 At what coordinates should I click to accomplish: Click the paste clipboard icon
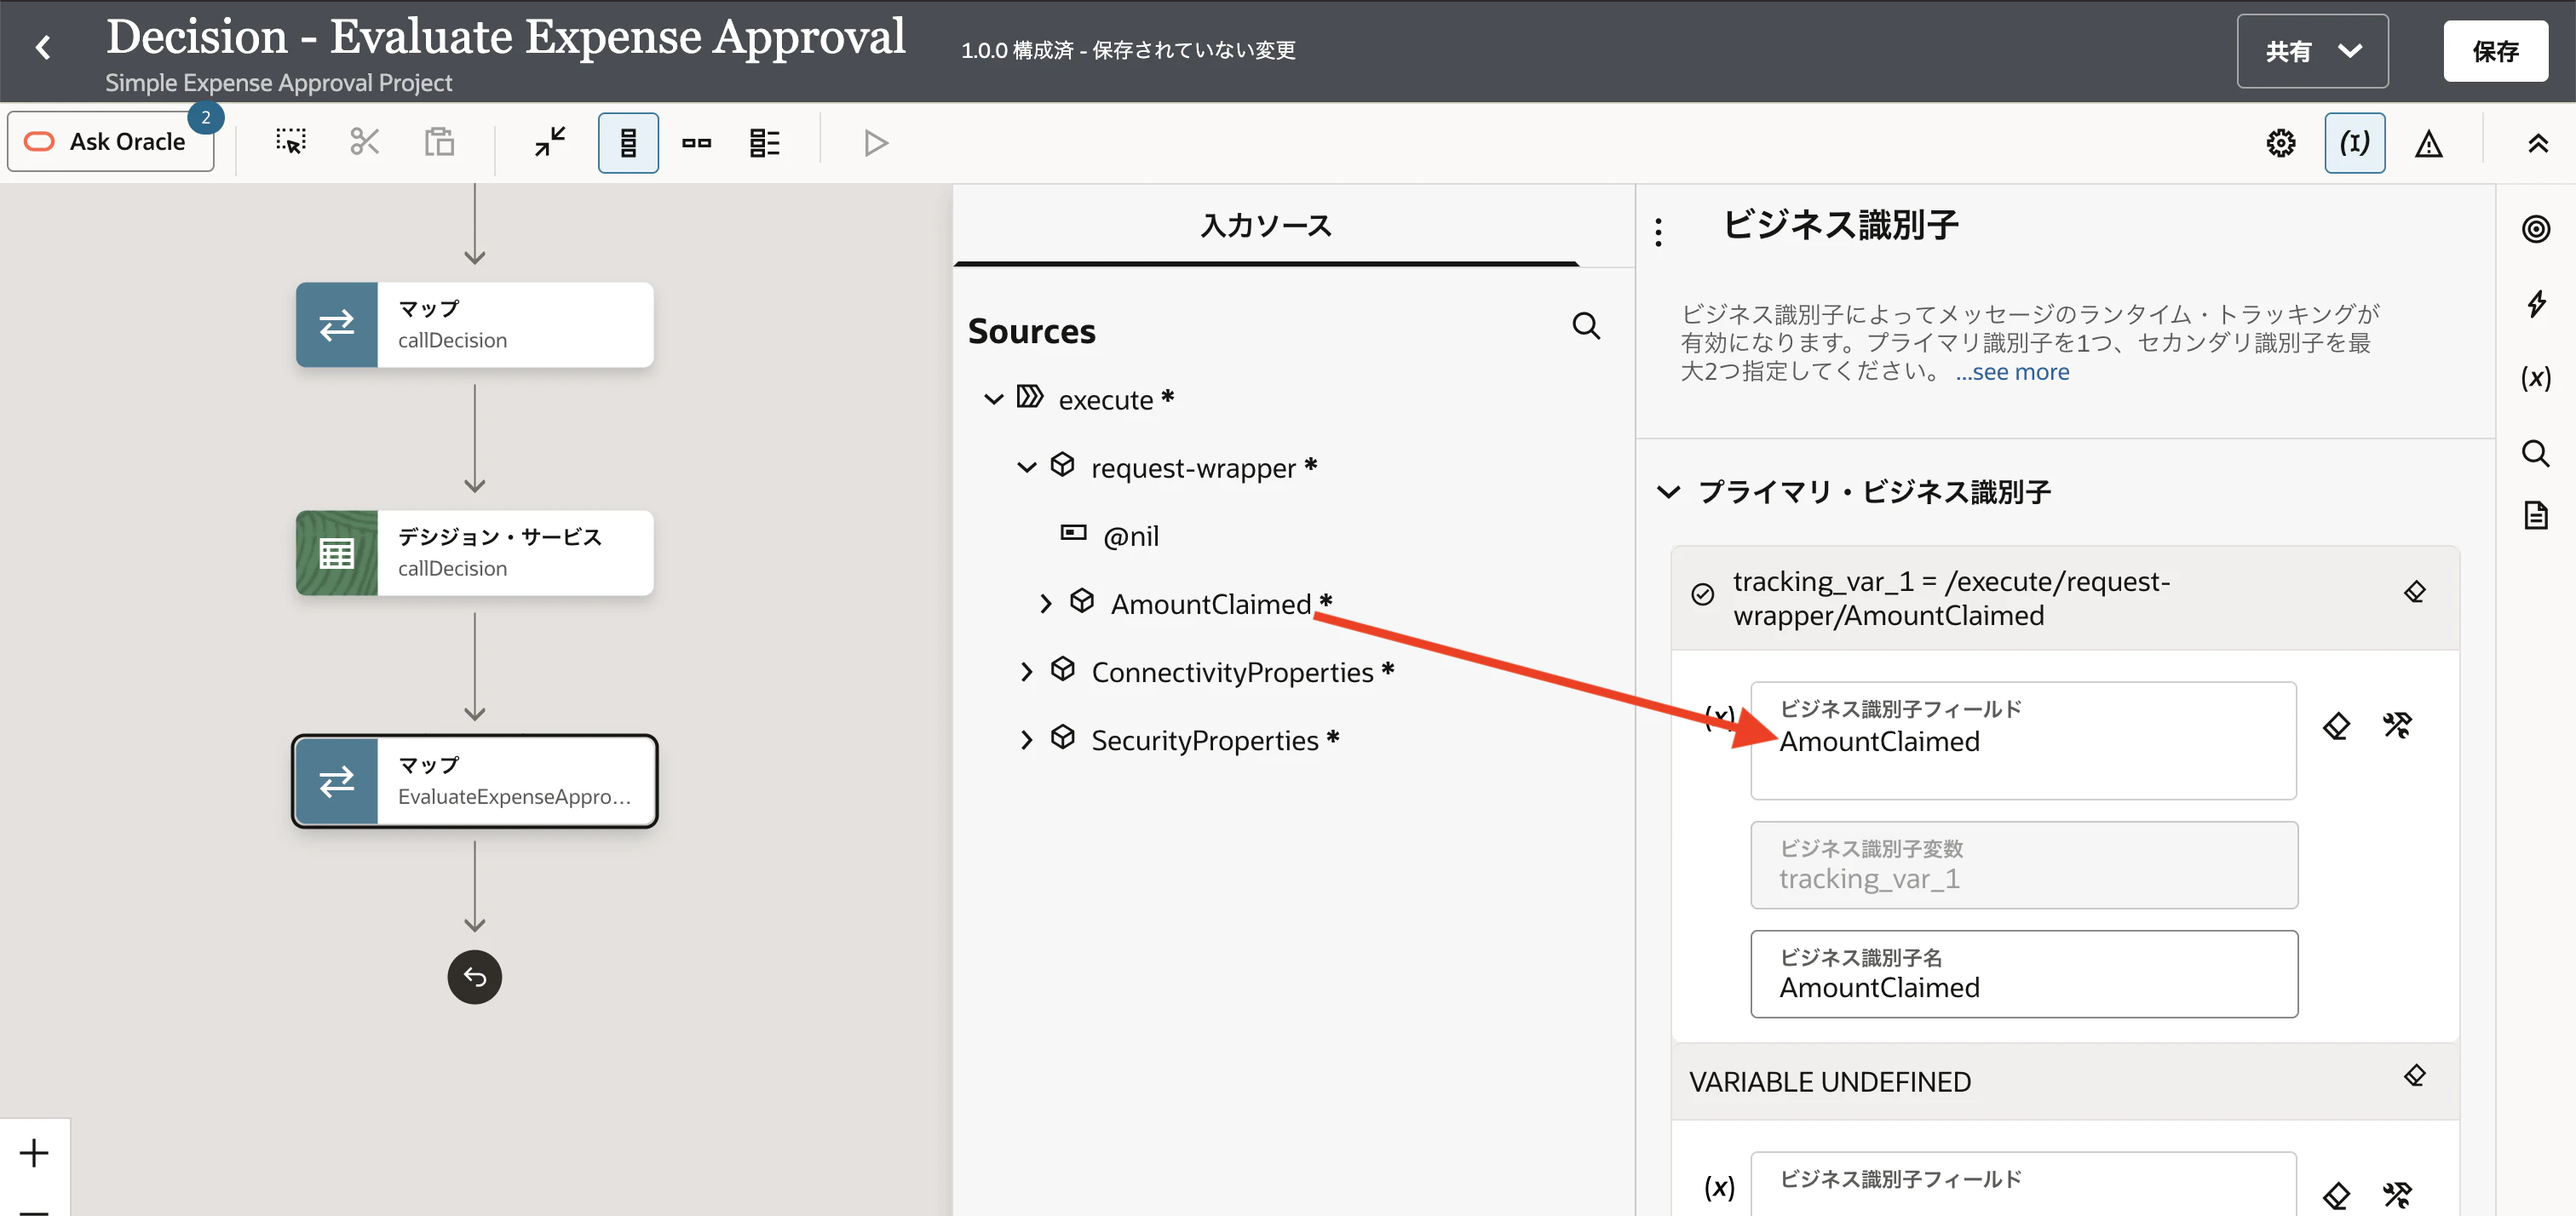[439, 142]
